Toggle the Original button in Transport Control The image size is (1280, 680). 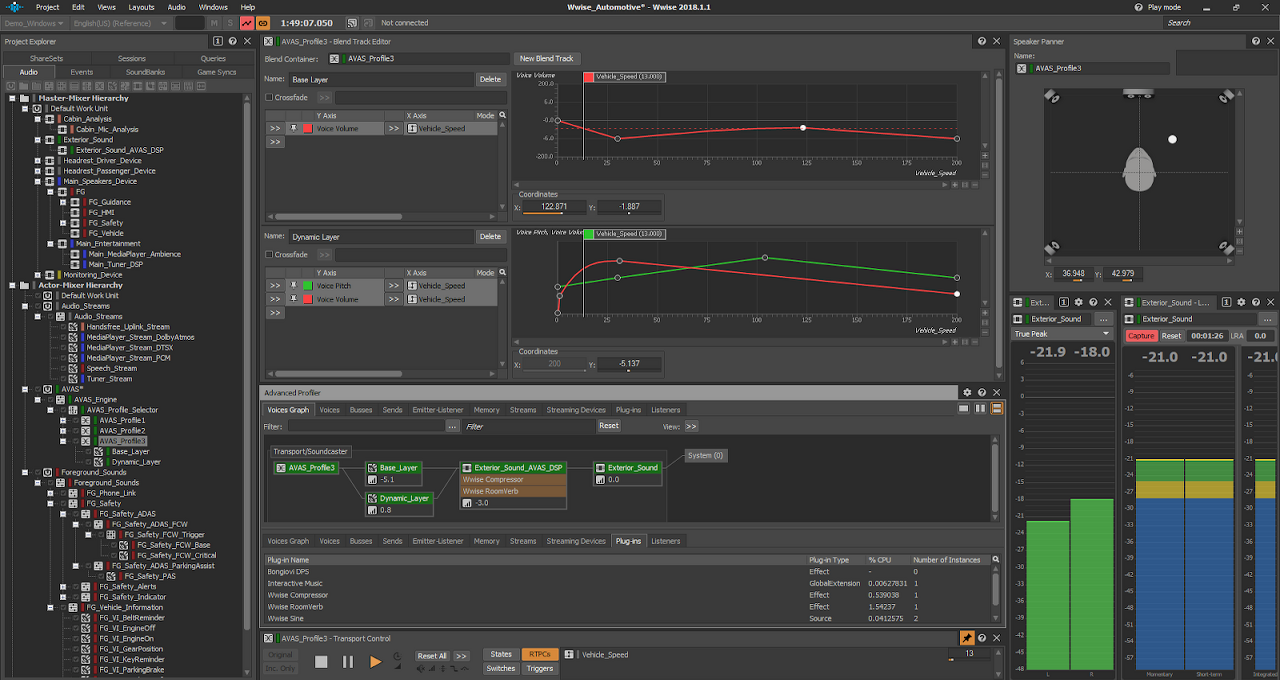pyautogui.click(x=281, y=655)
